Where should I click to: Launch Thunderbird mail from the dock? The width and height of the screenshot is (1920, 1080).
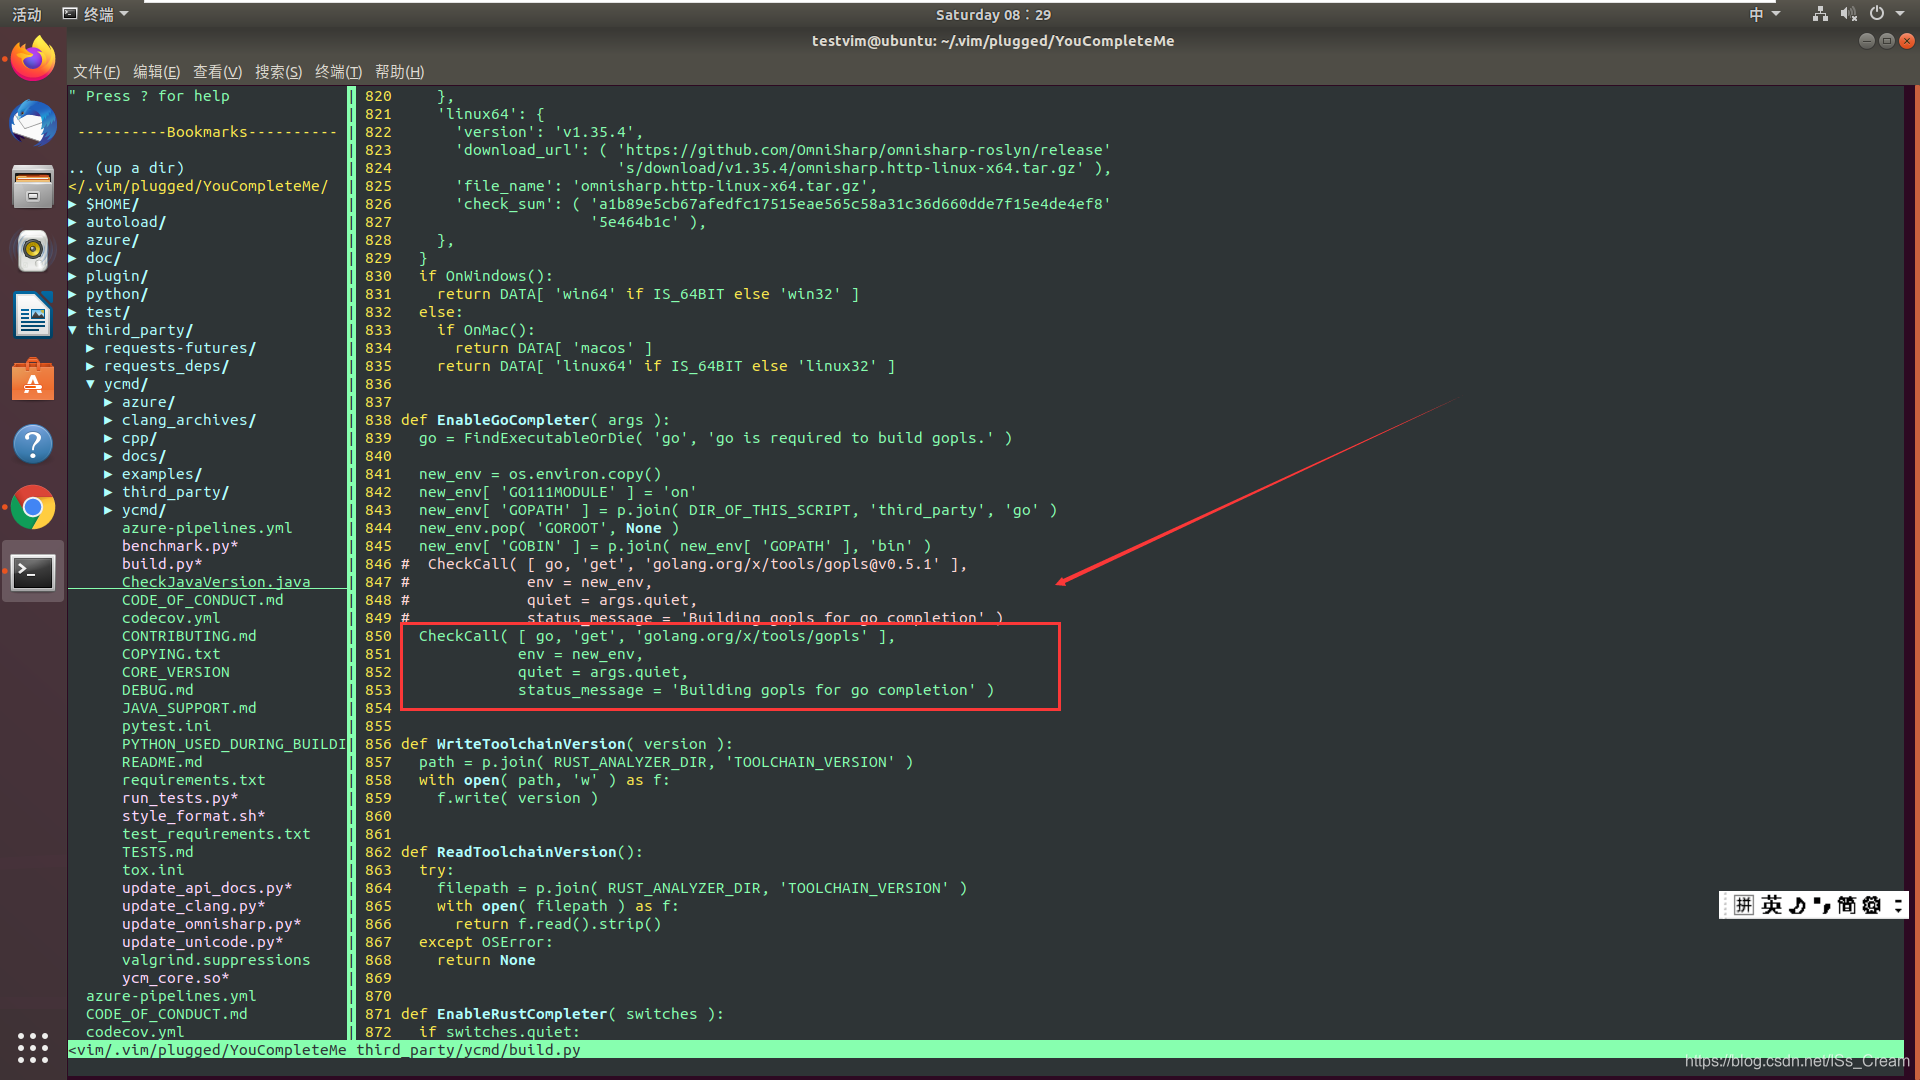point(33,124)
